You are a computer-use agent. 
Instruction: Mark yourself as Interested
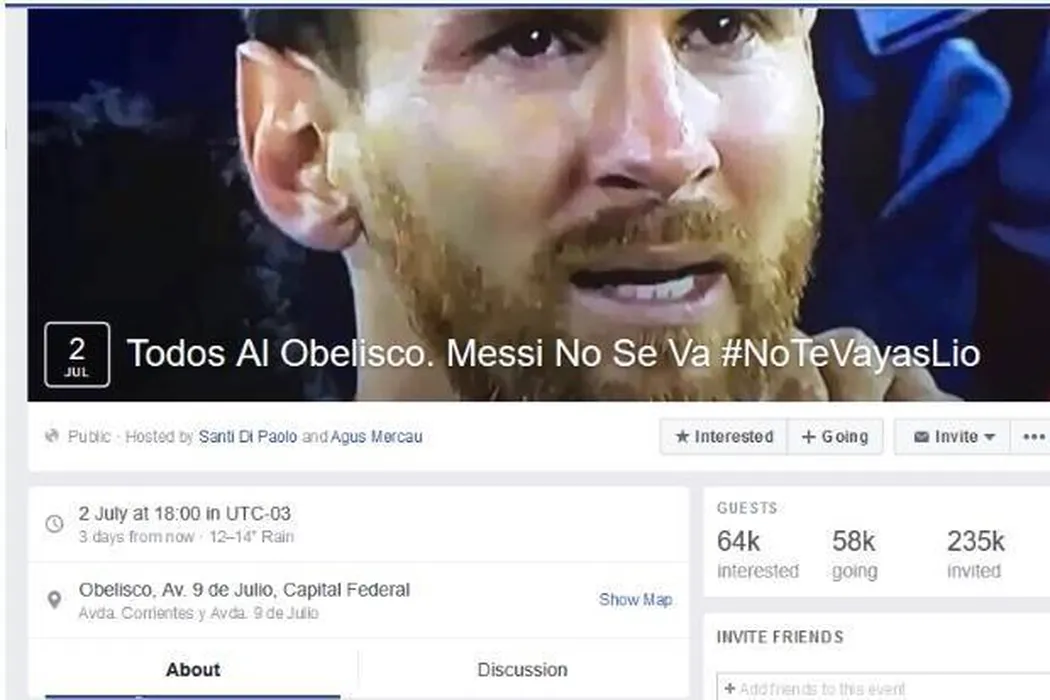tap(724, 437)
